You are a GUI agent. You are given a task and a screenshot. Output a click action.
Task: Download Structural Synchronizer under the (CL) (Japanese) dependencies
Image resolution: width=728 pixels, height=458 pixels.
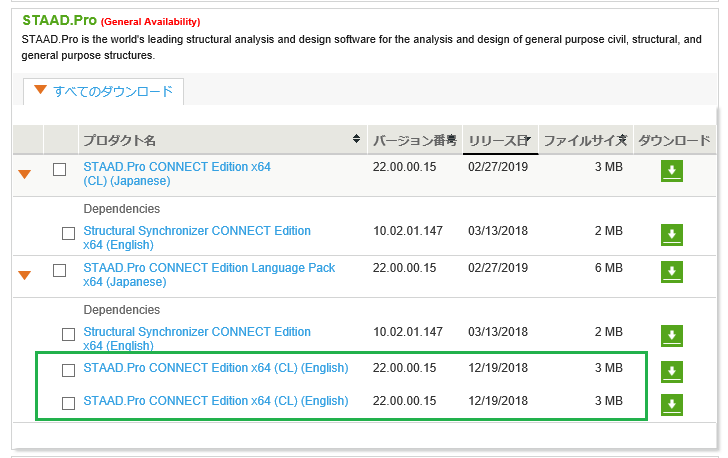click(671, 235)
